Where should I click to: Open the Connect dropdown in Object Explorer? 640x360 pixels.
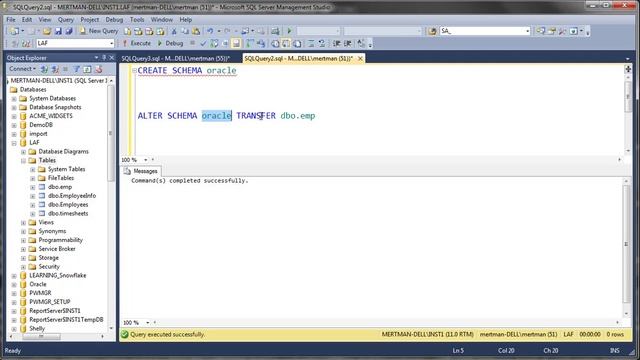point(22,69)
